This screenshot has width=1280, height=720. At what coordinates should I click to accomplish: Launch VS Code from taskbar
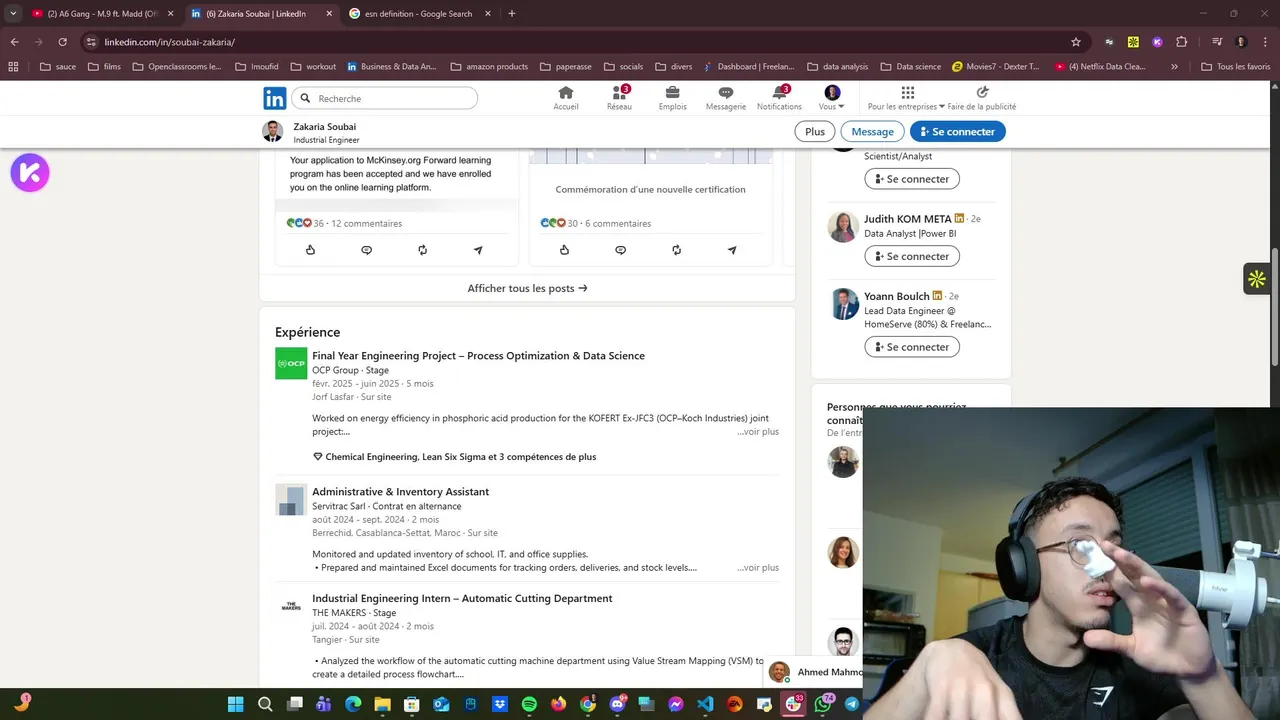[705, 704]
